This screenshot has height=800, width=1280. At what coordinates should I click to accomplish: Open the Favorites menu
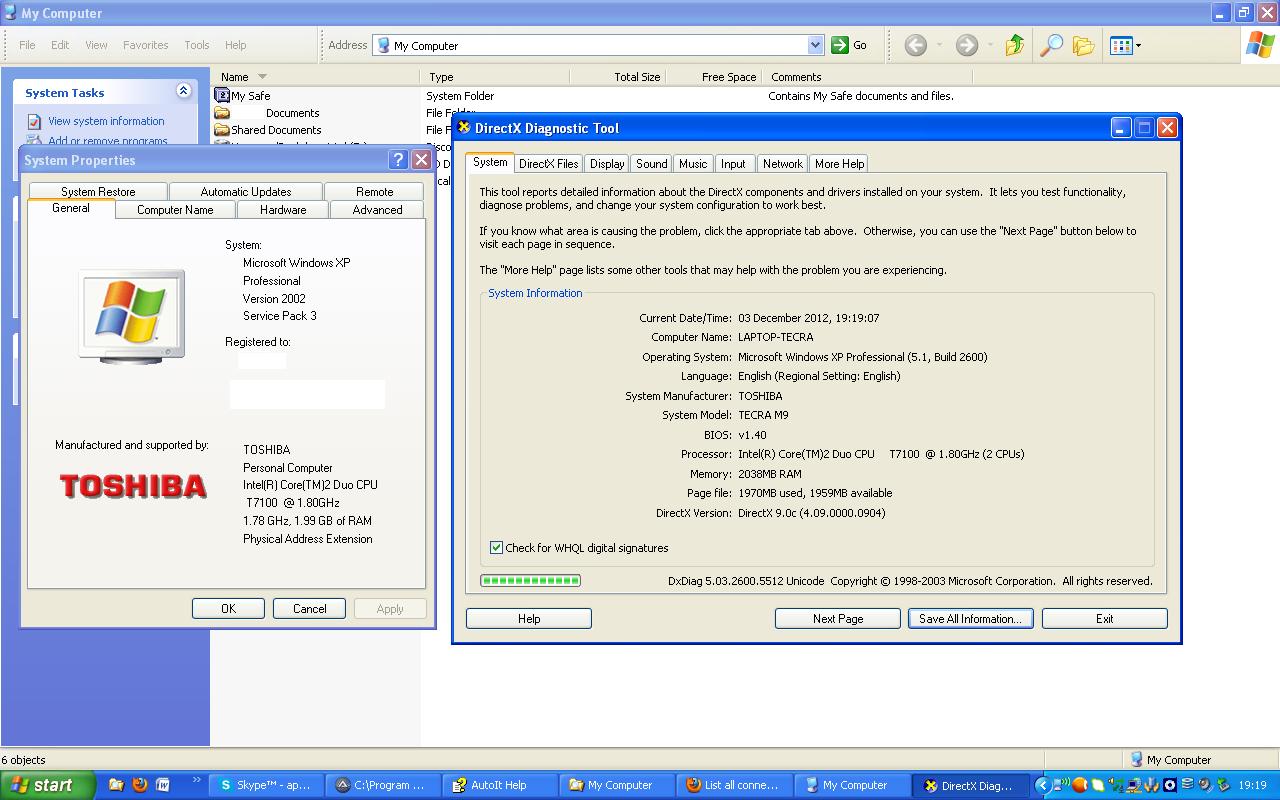pyautogui.click(x=146, y=45)
